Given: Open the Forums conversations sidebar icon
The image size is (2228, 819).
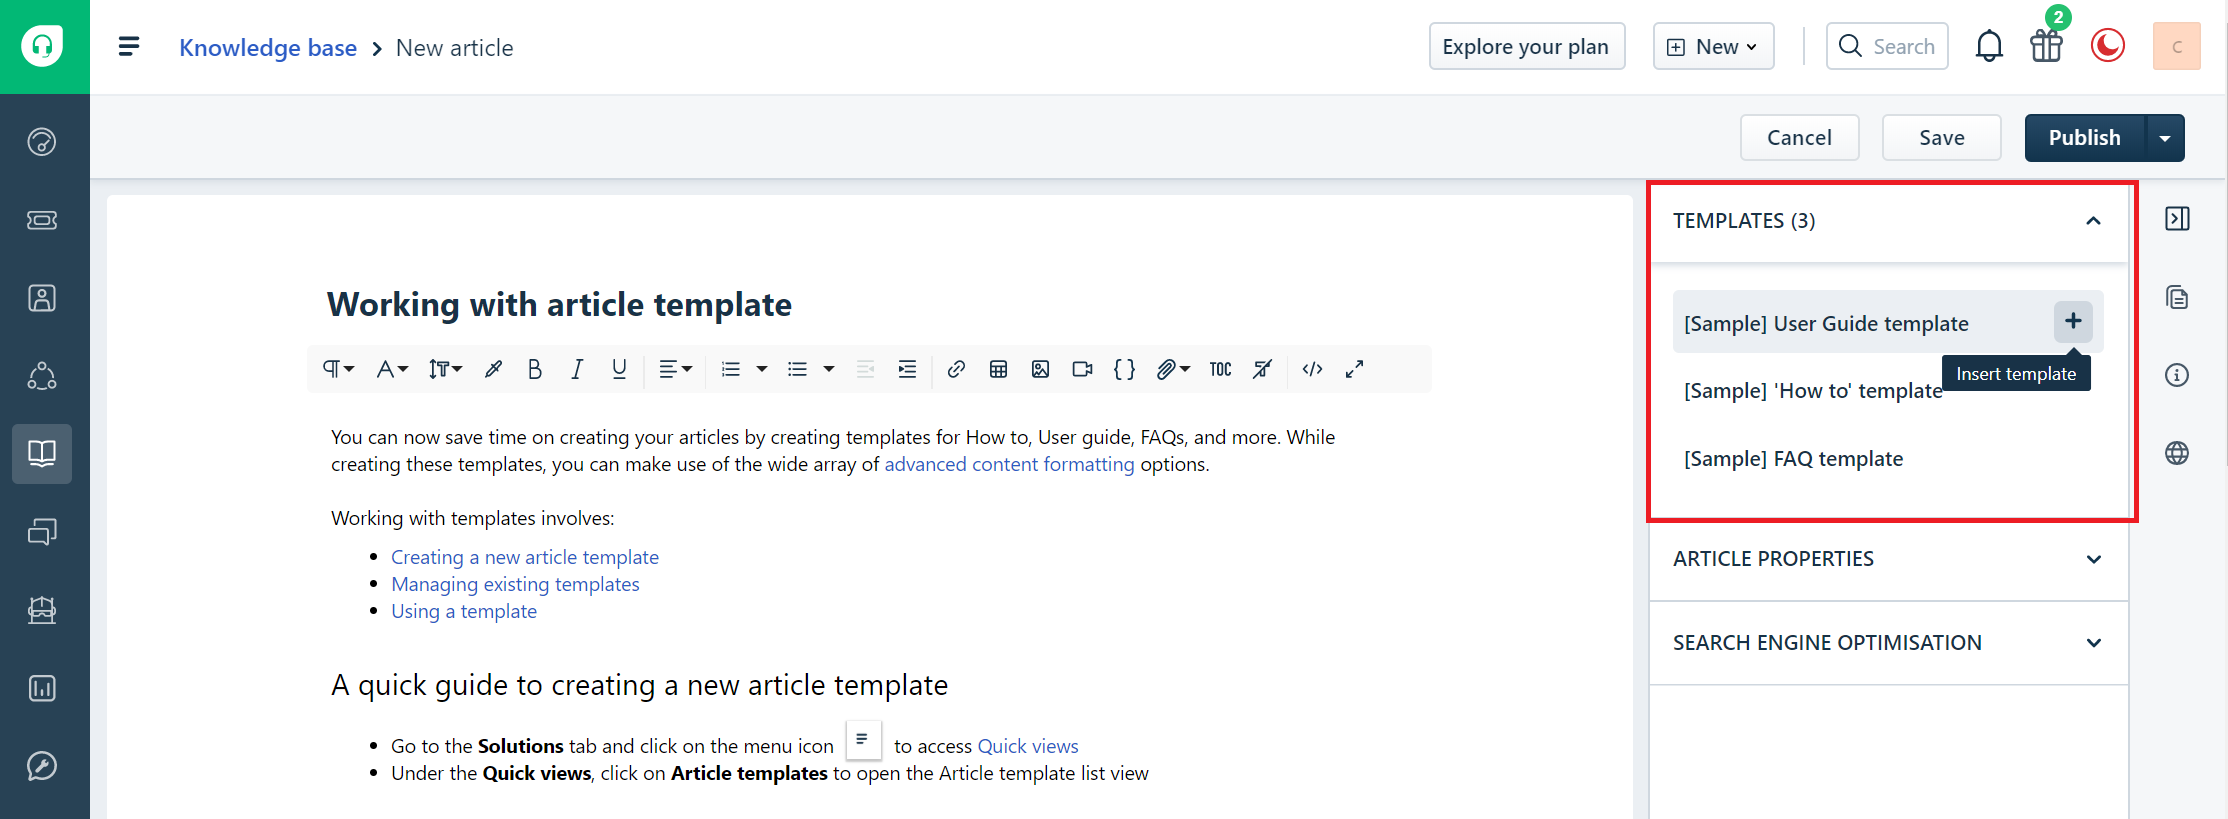Looking at the screenshot, I should click(42, 532).
